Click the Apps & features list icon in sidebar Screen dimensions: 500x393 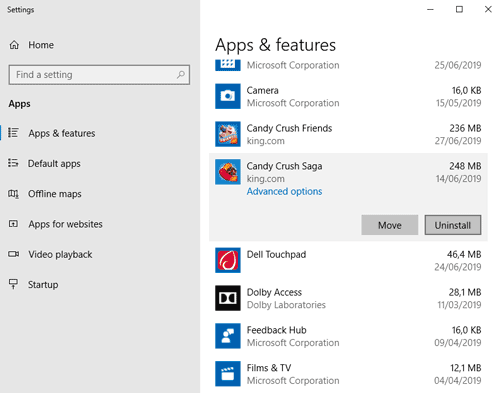click(13, 133)
